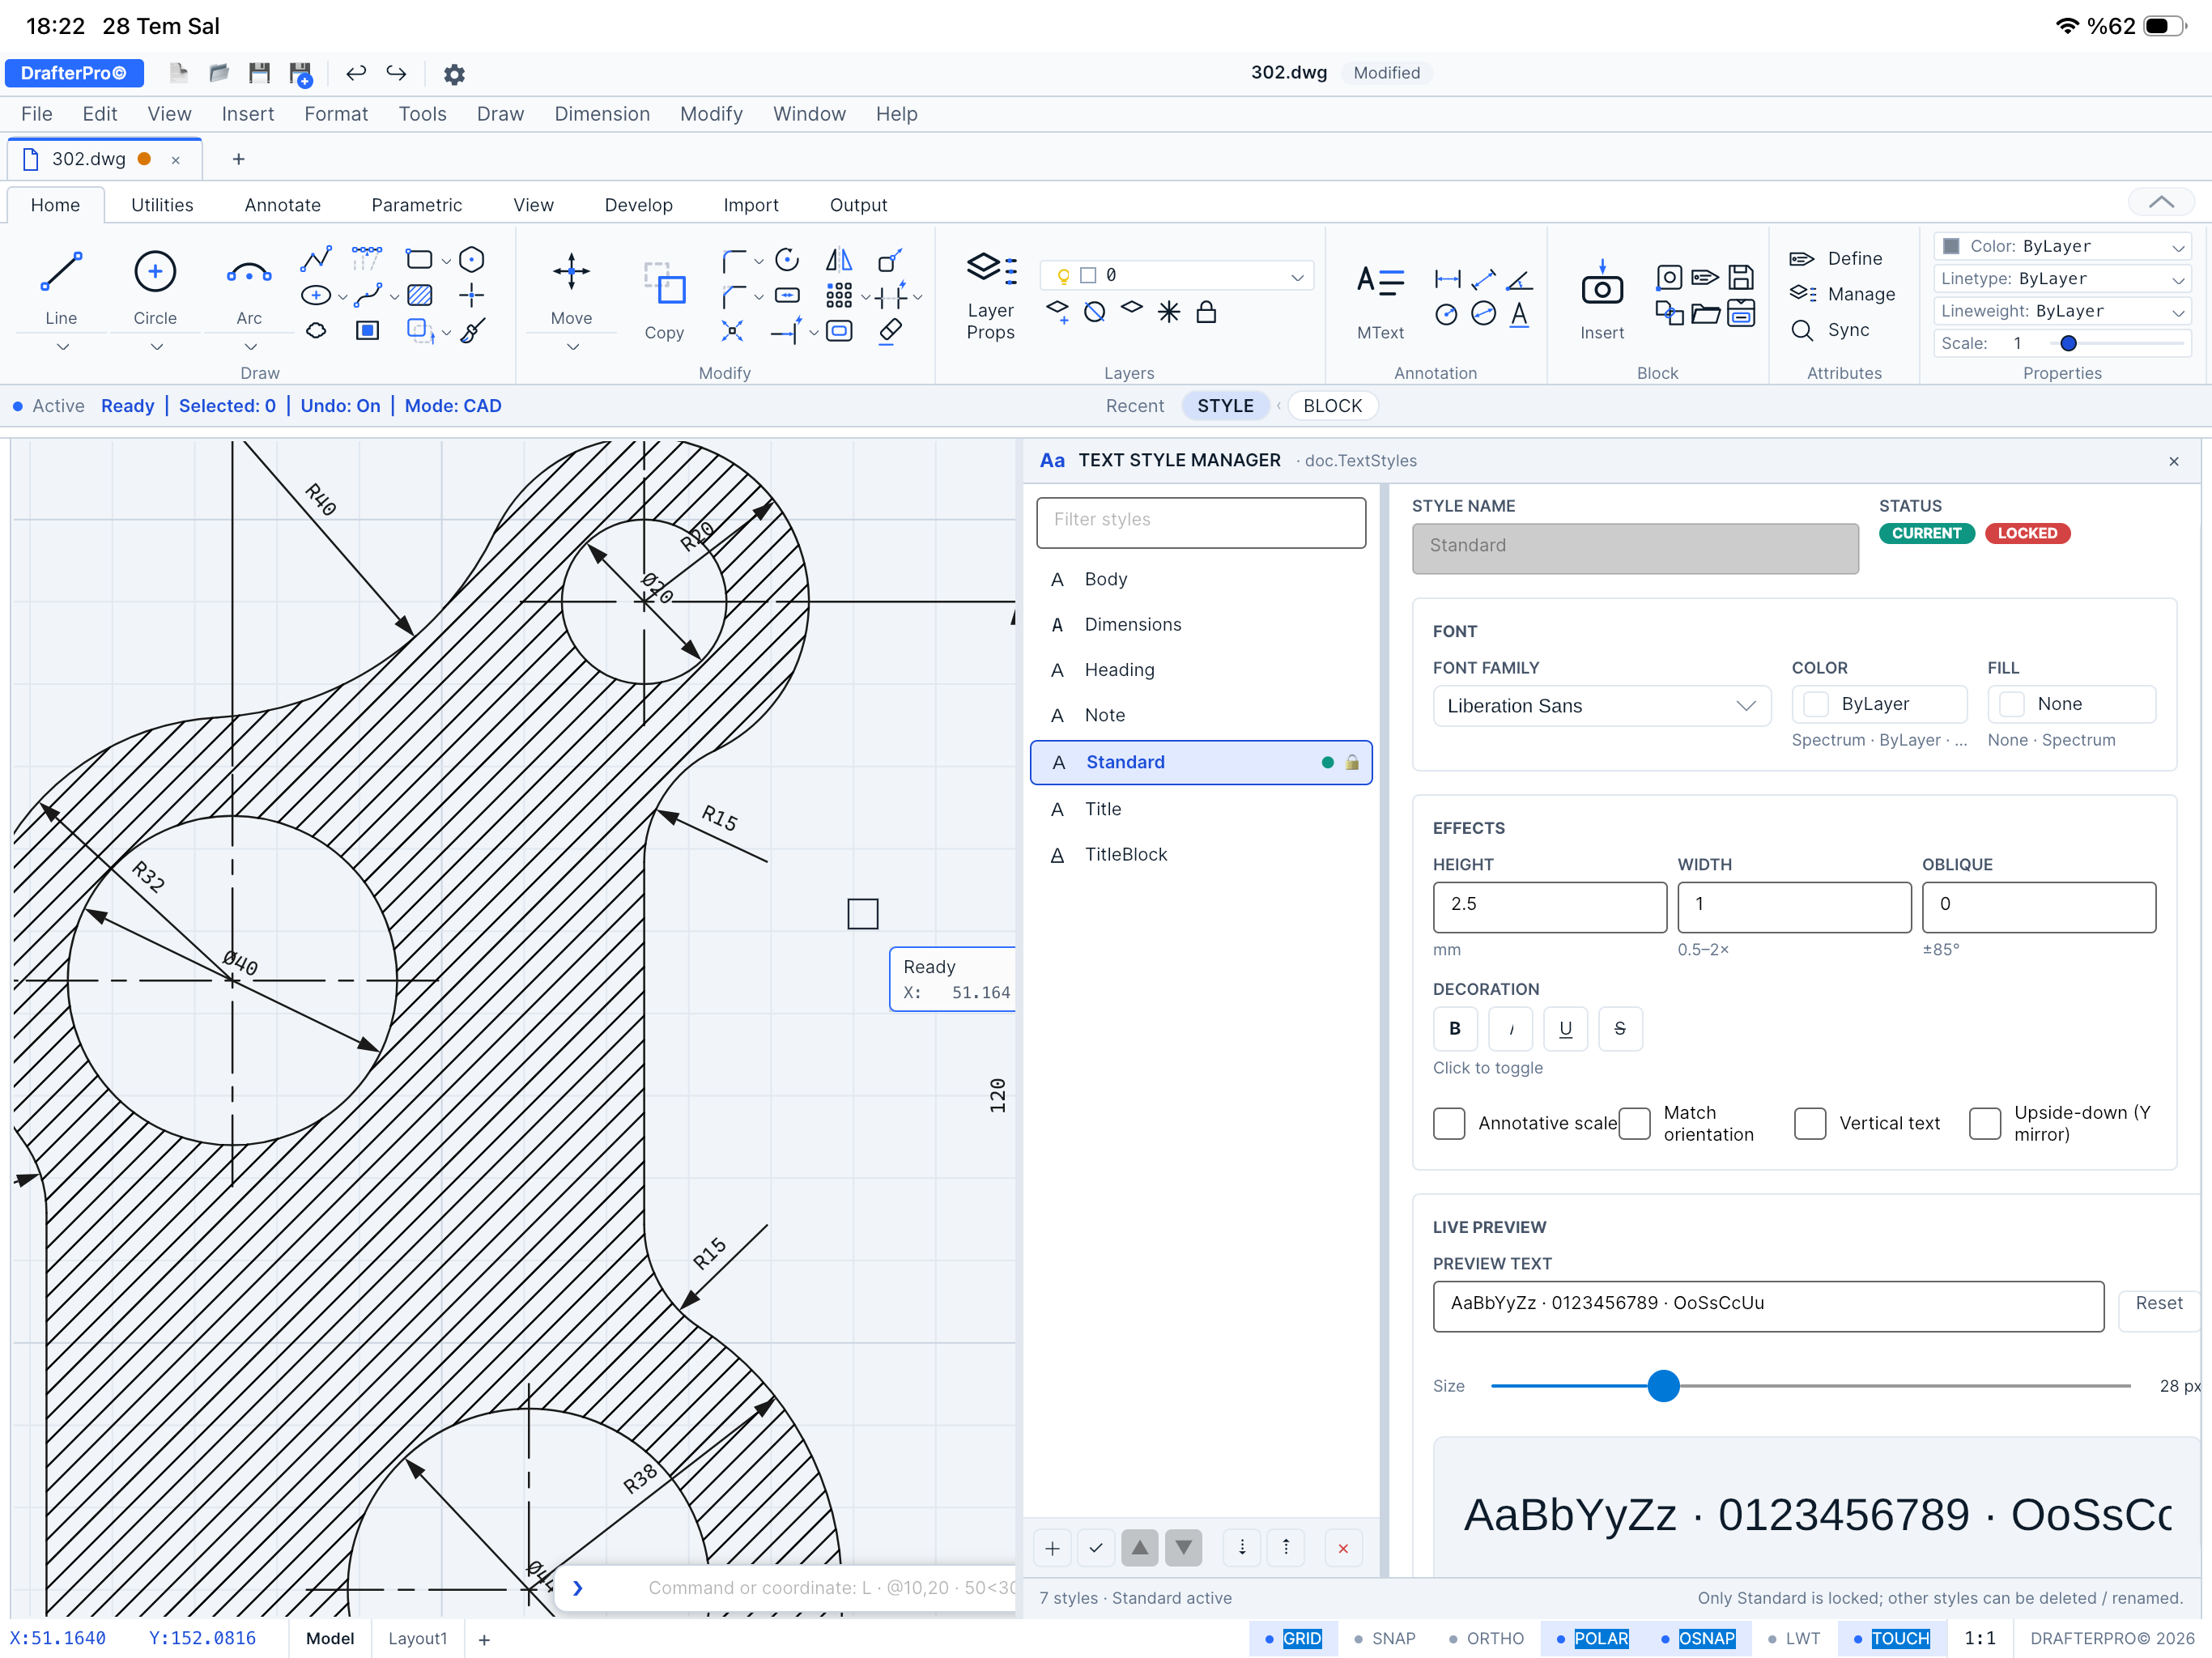Toggle Annotative scale checkbox
This screenshot has height=1658, width=2212.
click(1449, 1123)
